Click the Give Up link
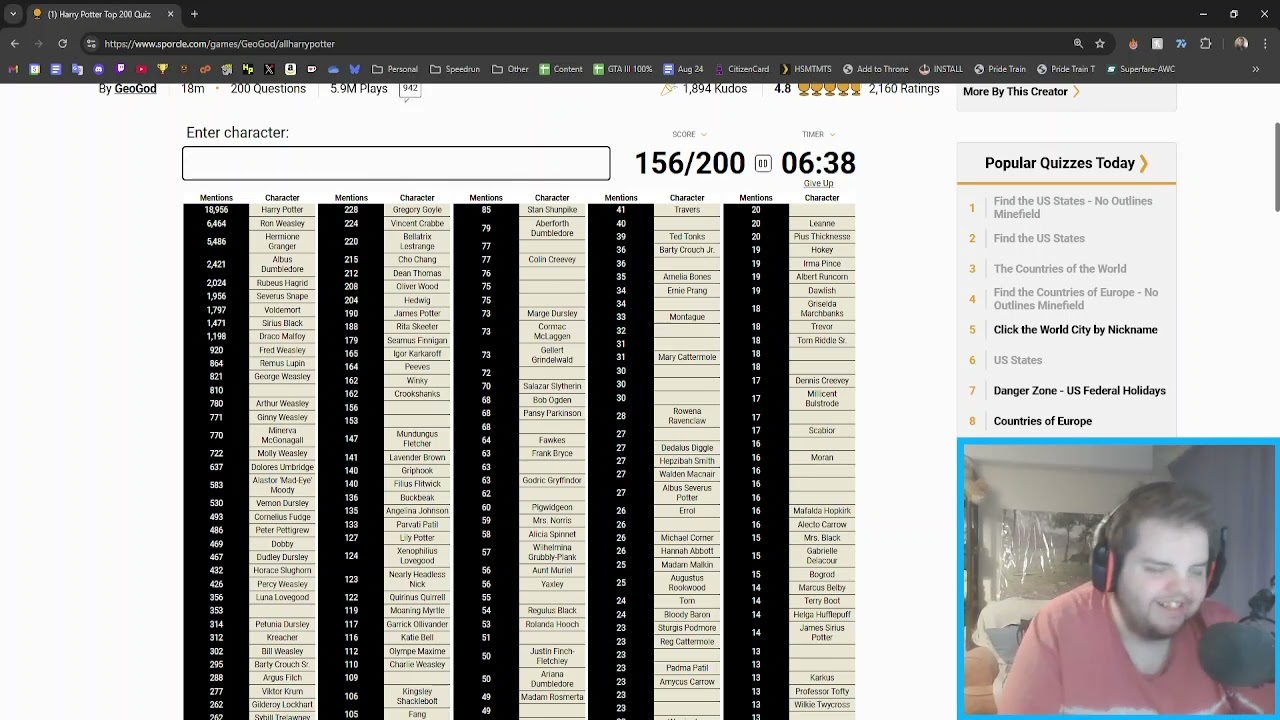Image resolution: width=1280 pixels, height=720 pixels. coord(818,183)
